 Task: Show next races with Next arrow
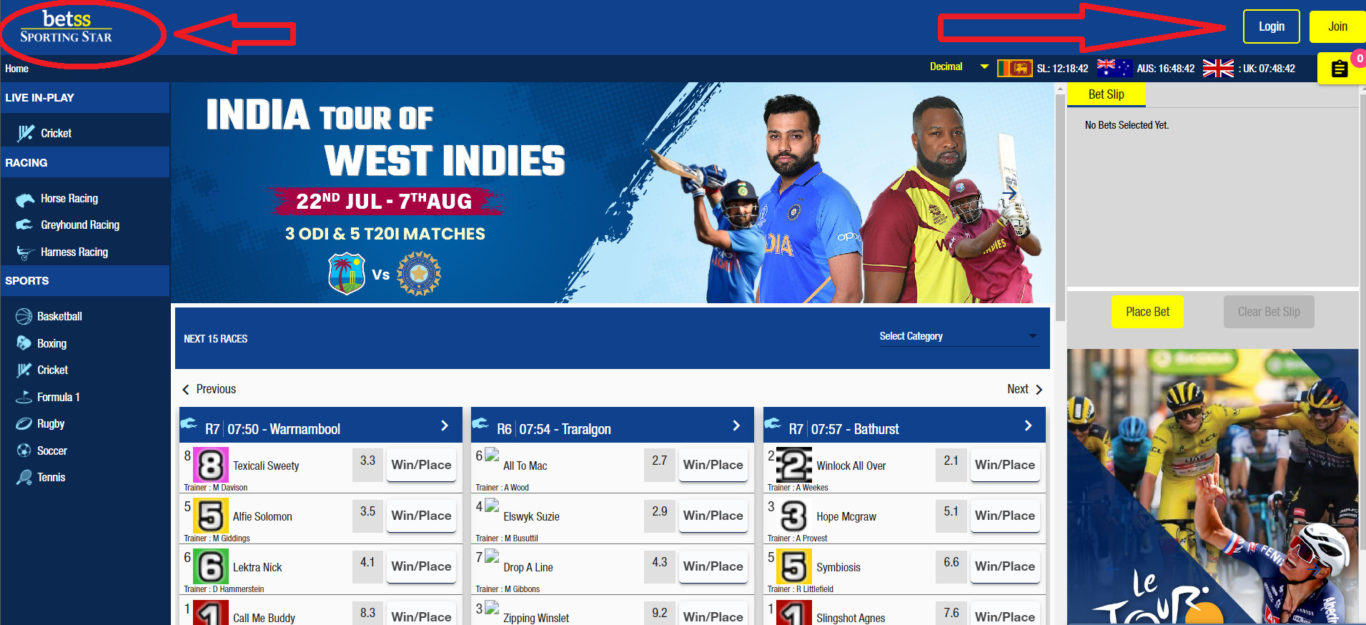tap(1025, 389)
